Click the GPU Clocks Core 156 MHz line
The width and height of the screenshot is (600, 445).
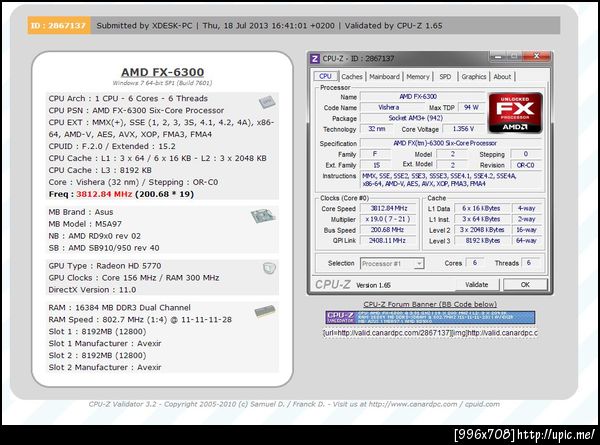[134, 278]
